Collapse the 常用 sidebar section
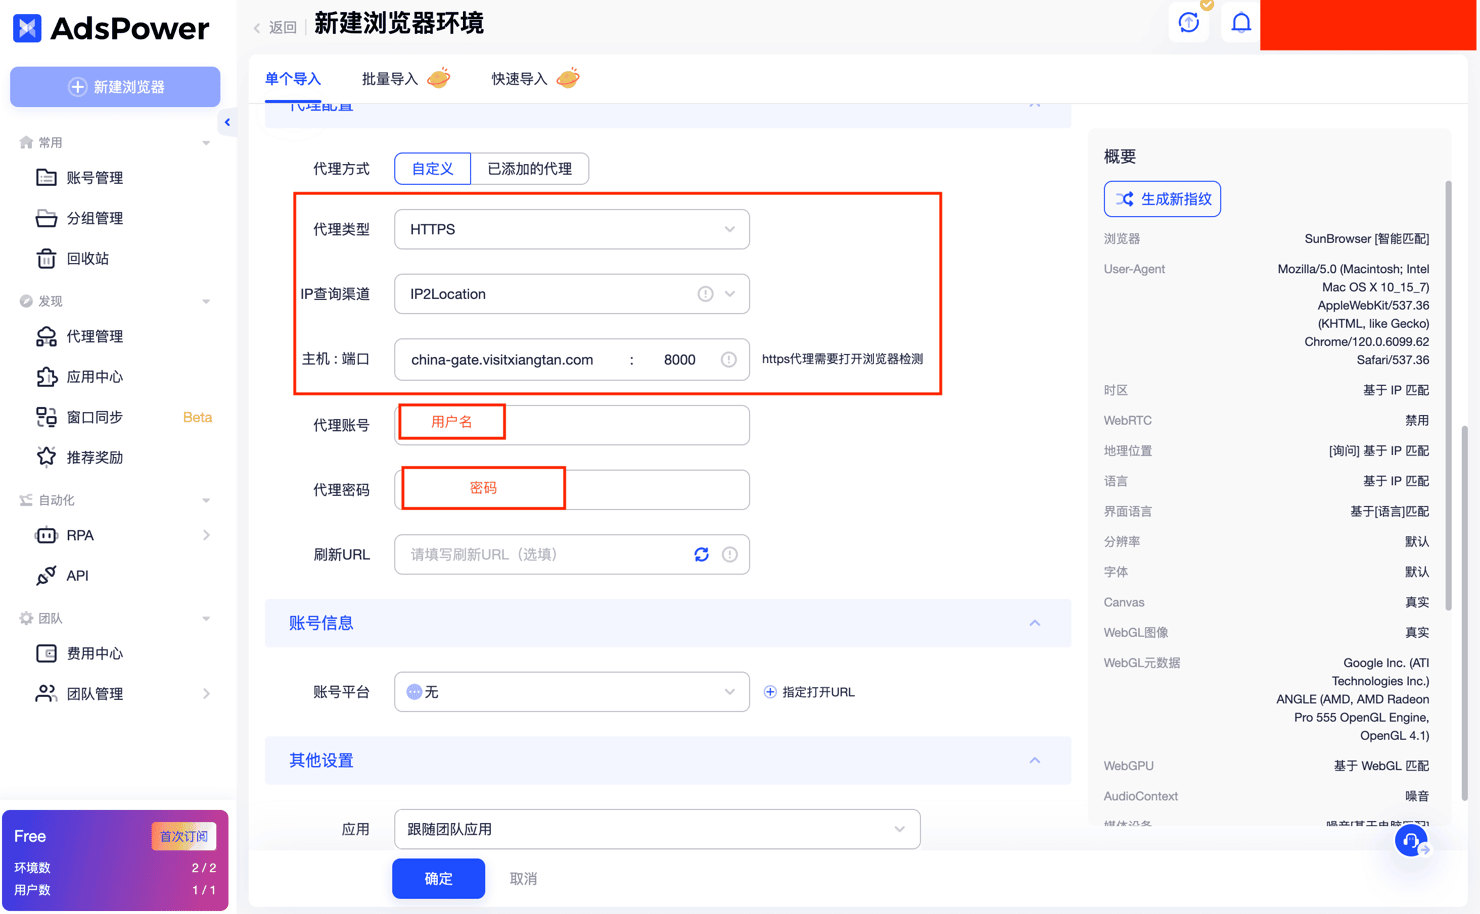The width and height of the screenshot is (1480, 914). pyautogui.click(x=206, y=143)
